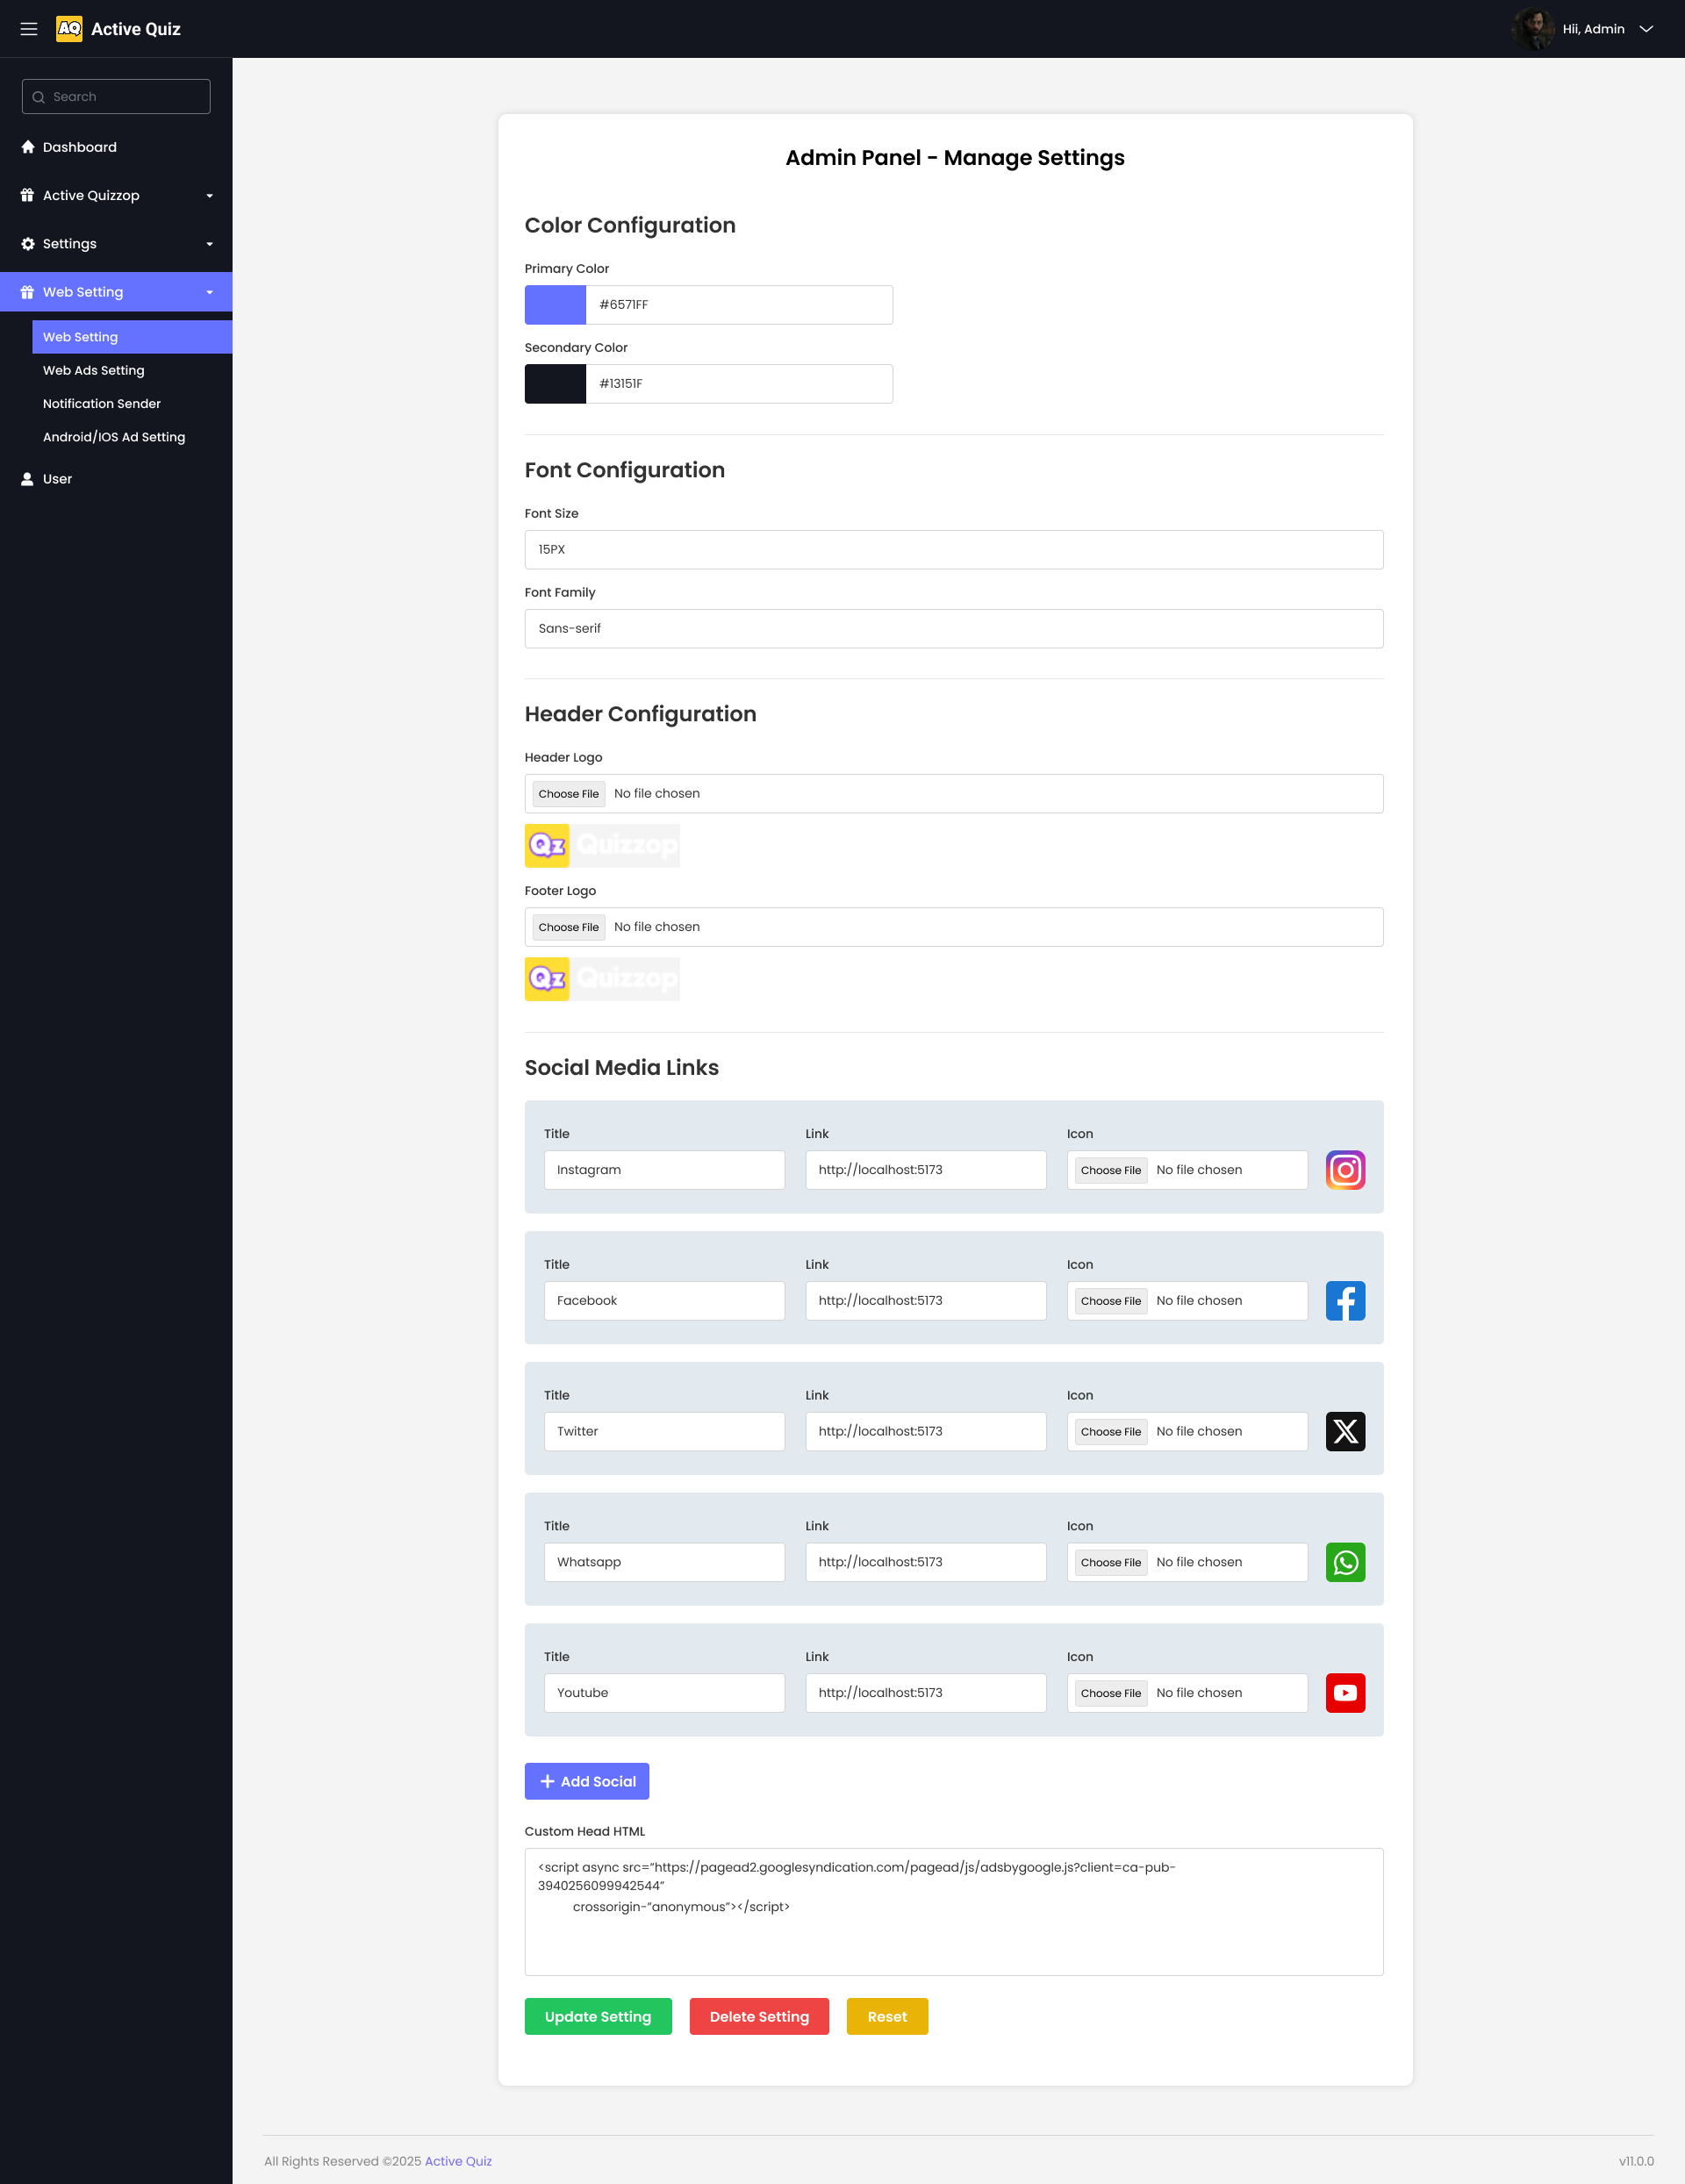The image size is (1685, 2184).
Task: Click the Custom Head HTML textarea
Action: [x=954, y=1912]
